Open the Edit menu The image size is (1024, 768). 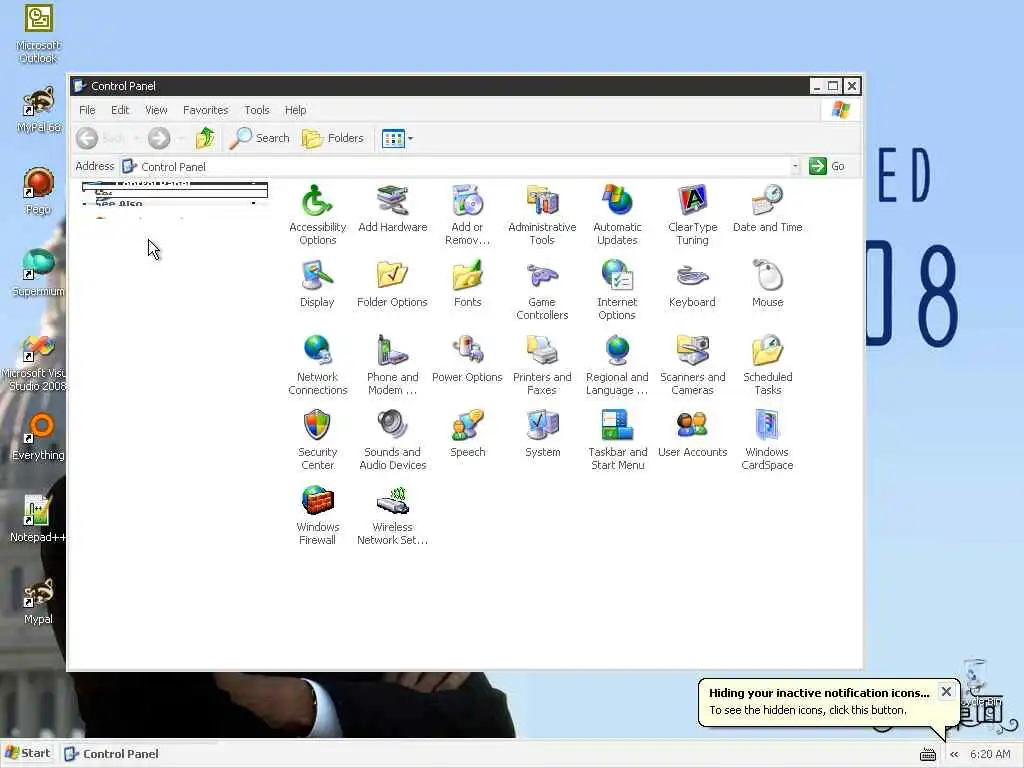(x=120, y=110)
